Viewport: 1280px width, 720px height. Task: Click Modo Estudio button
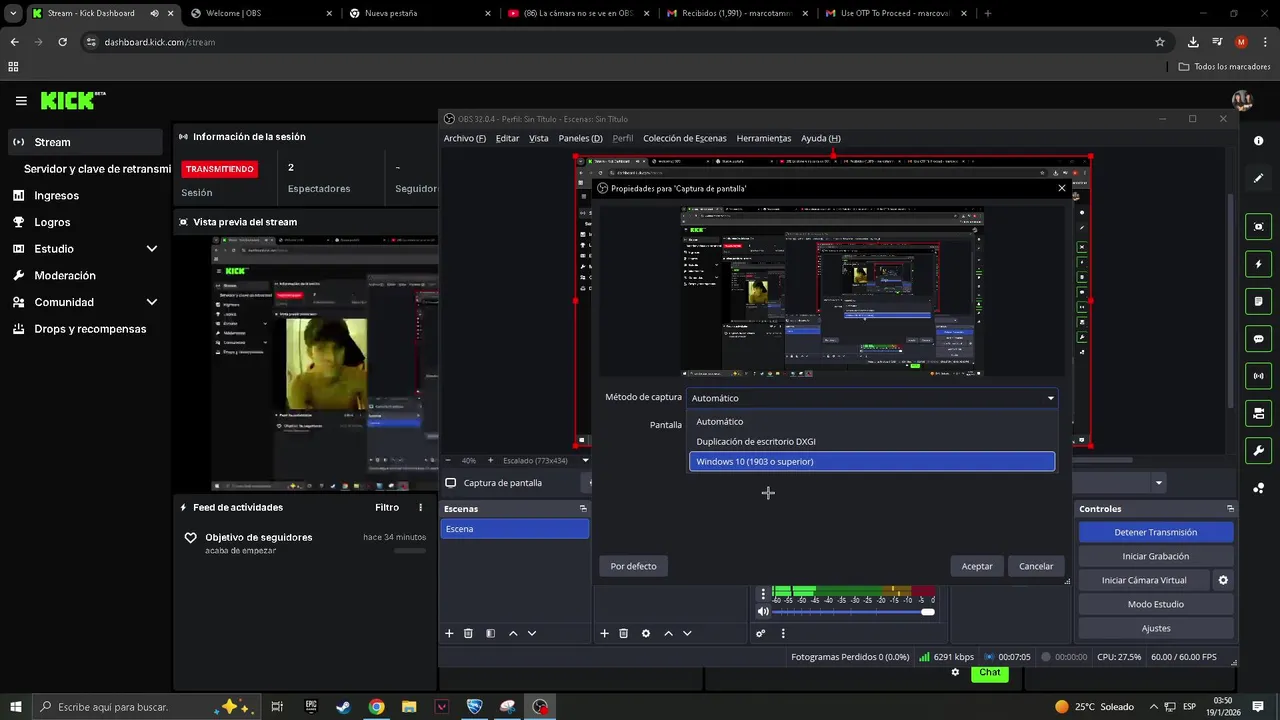(x=1156, y=604)
